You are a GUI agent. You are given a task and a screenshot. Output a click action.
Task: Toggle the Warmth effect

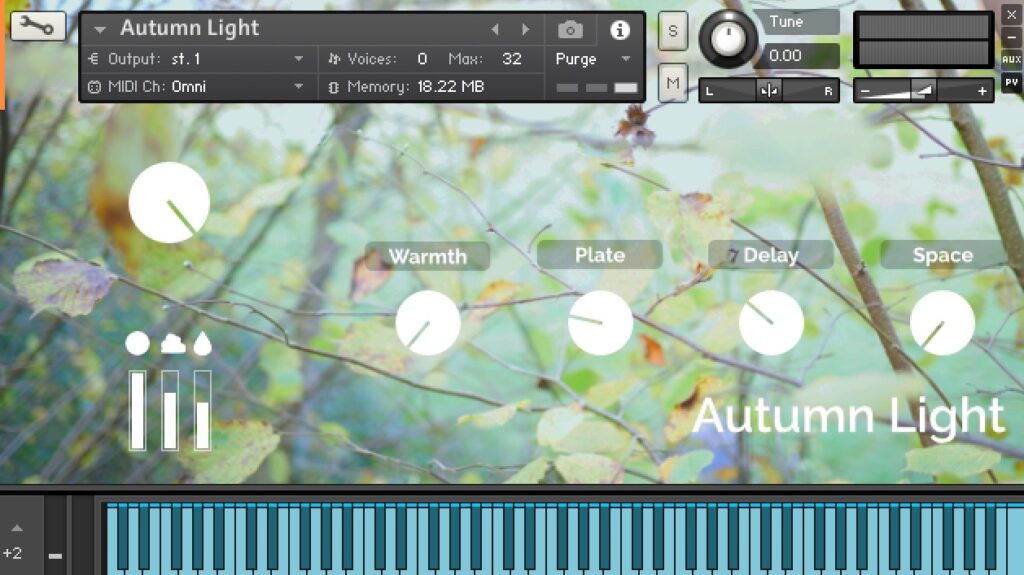coord(427,256)
